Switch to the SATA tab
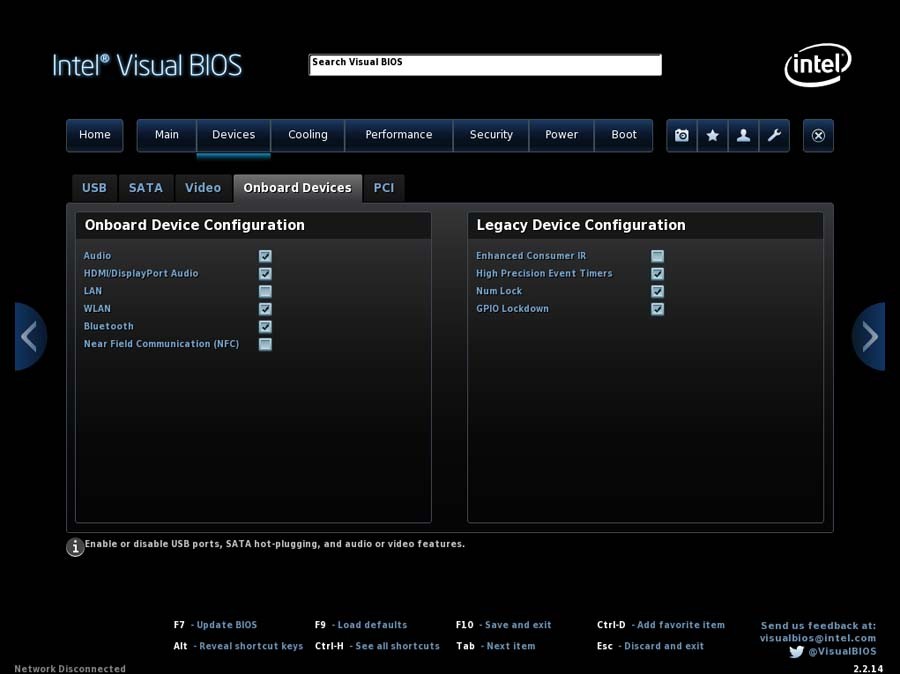The height and width of the screenshot is (674, 900). 146,188
